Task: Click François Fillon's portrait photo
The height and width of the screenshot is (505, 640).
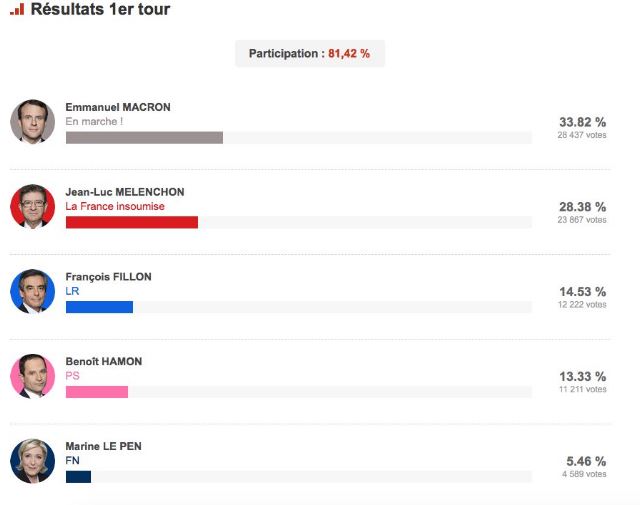Action: 32,291
